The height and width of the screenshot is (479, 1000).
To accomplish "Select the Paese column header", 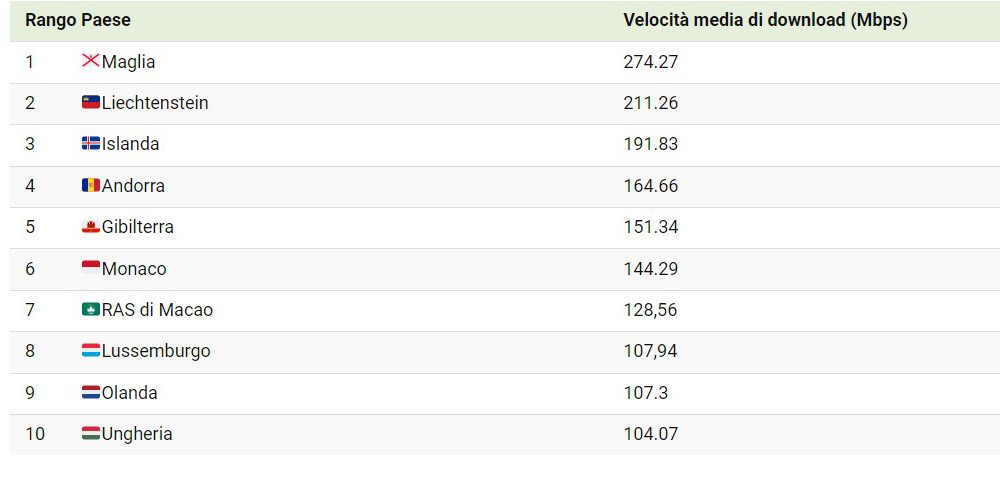I will tap(106, 20).
